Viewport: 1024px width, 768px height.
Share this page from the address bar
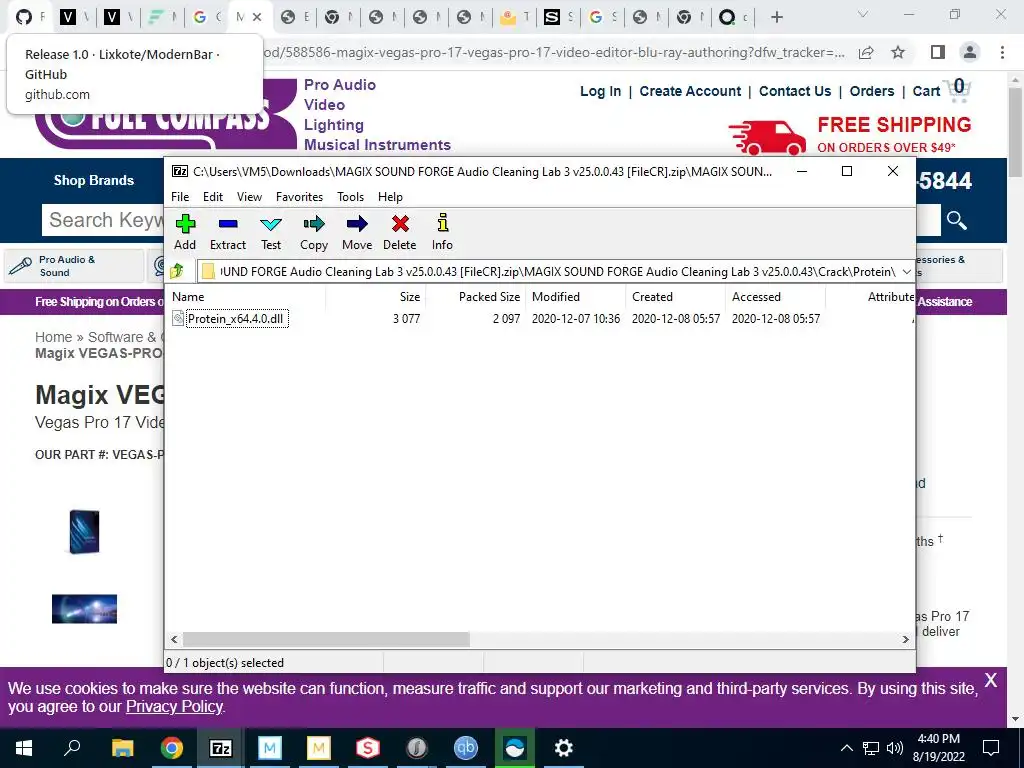click(x=866, y=52)
